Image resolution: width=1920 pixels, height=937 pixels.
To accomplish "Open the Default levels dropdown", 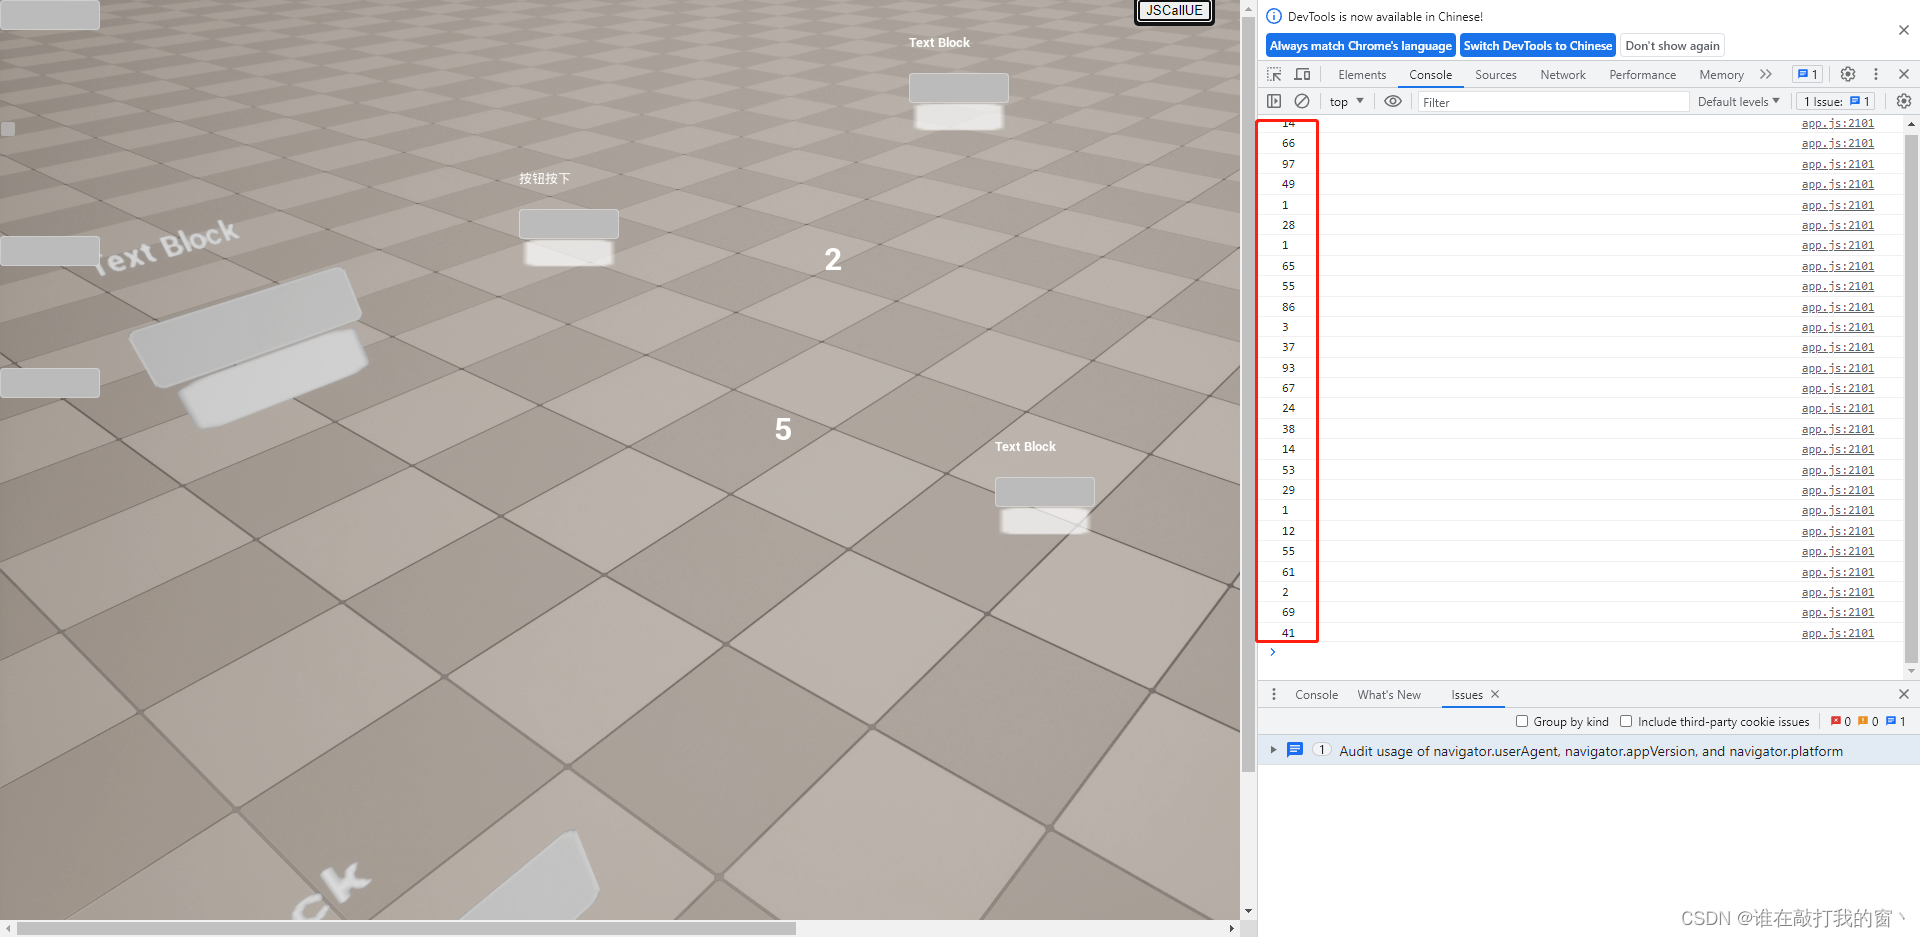I will 1738,102.
